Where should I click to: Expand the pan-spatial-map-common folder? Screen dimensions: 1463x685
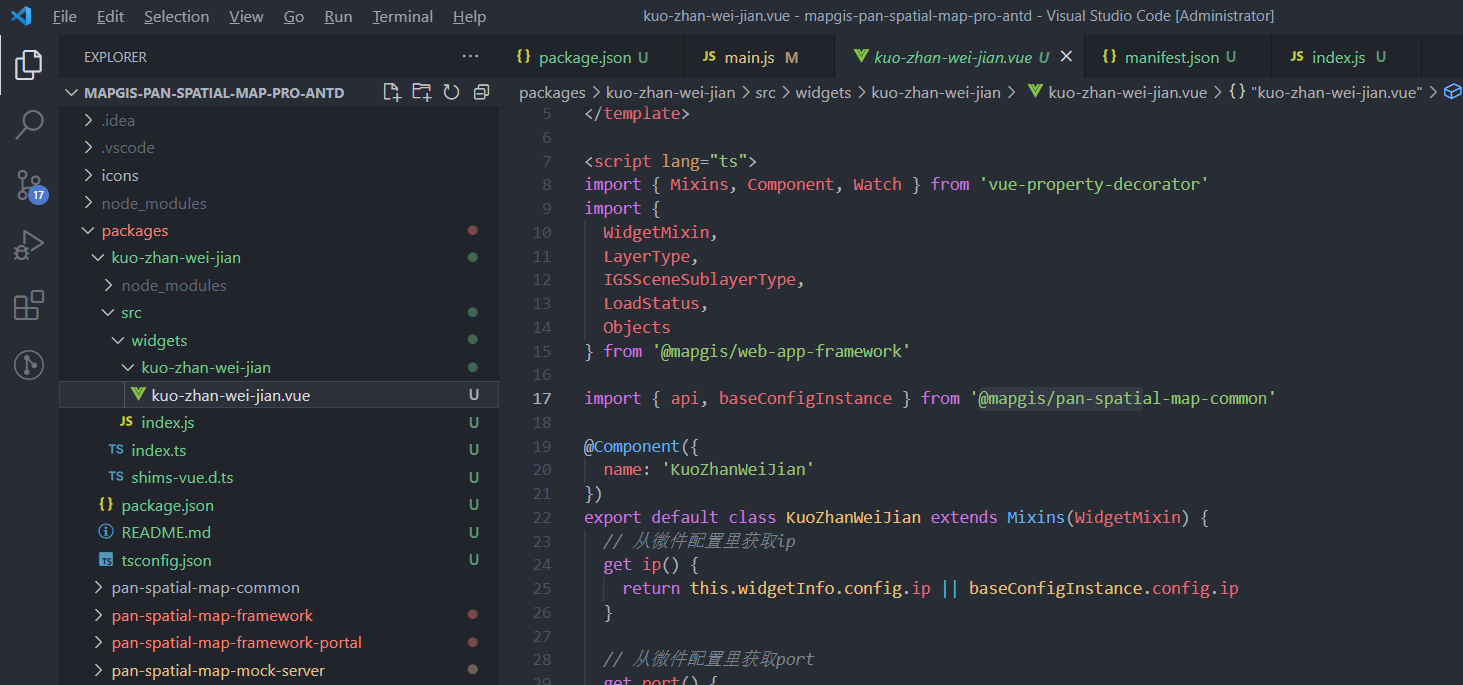point(205,588)
